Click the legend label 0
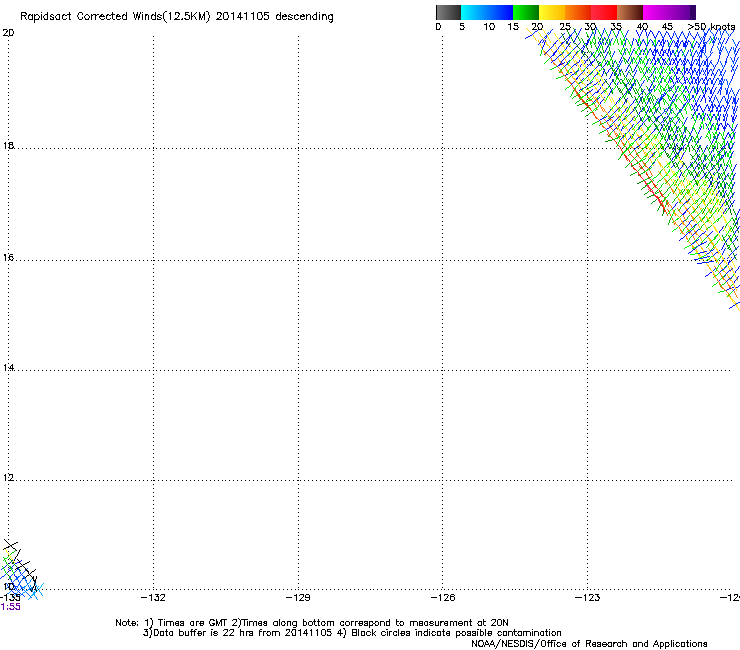 (438, 27)
